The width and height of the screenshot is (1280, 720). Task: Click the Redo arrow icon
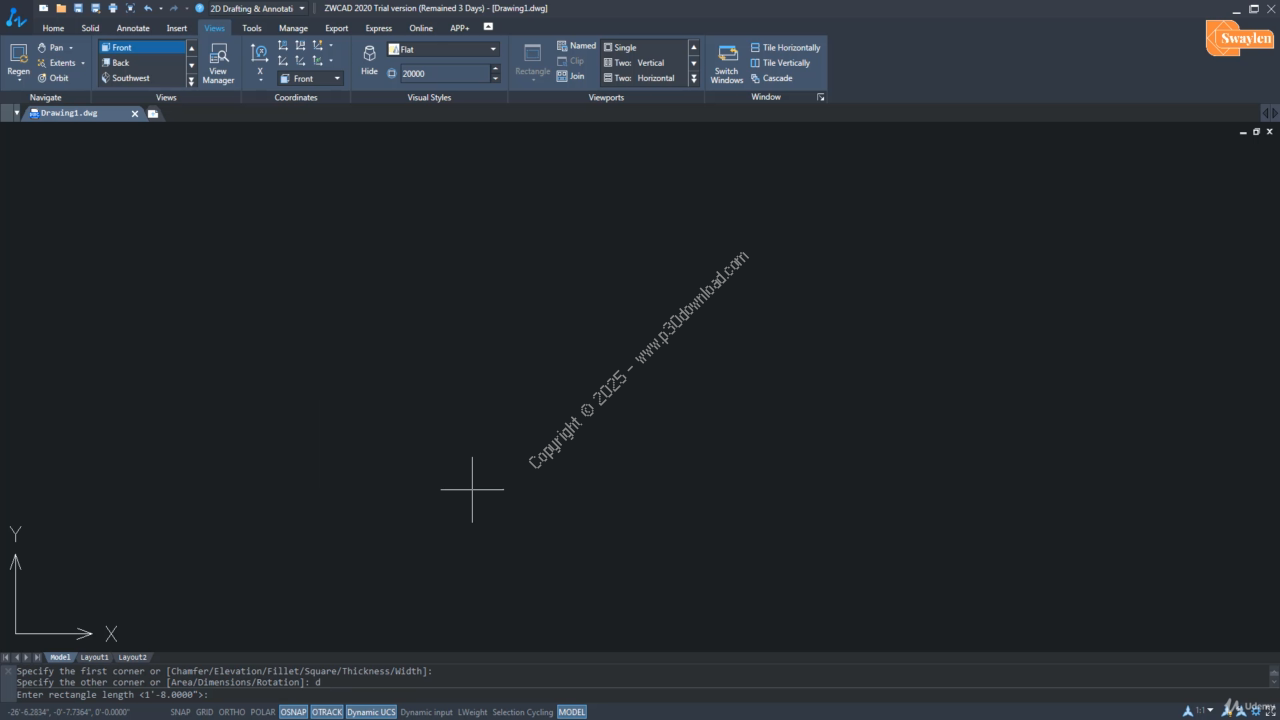click(x=173, y=8)
